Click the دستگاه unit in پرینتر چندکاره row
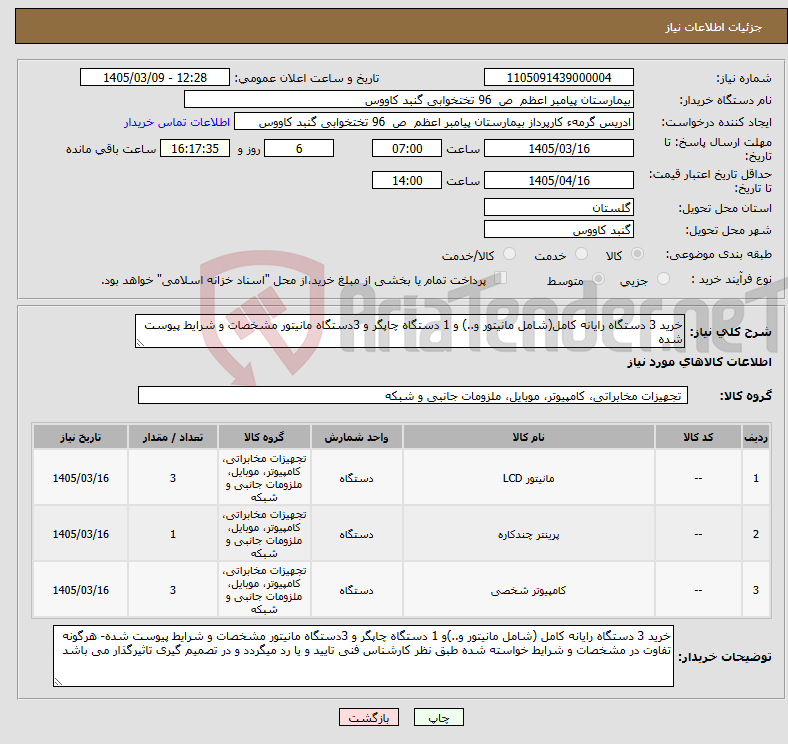788x744 pixels. (356, 534)
